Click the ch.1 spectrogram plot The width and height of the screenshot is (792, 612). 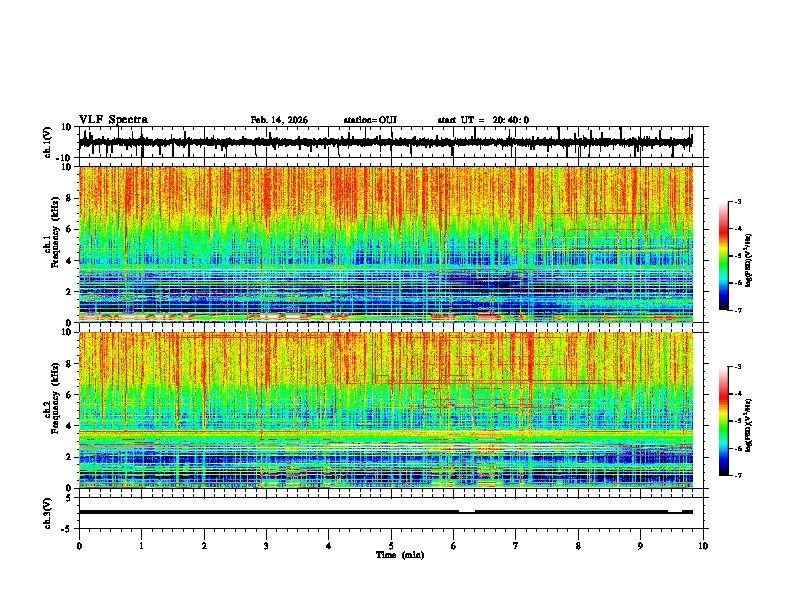[x=386, y=244]
